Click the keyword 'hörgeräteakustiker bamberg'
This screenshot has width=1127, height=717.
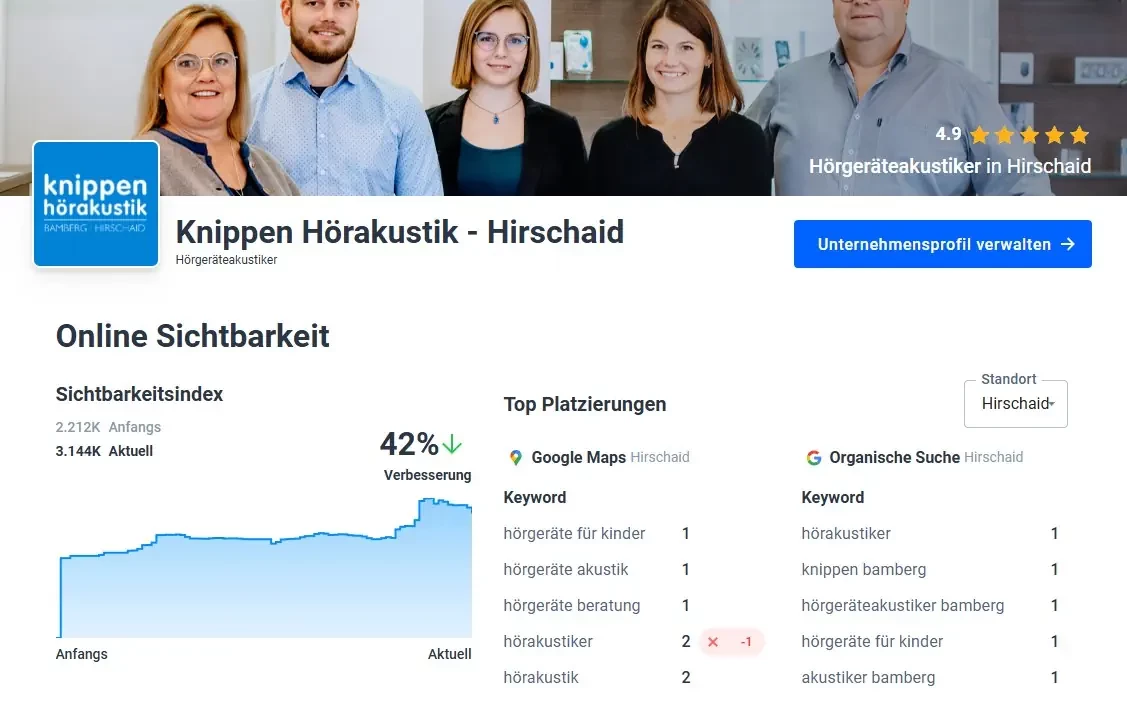pyautogui.click(x=903, y=606)
